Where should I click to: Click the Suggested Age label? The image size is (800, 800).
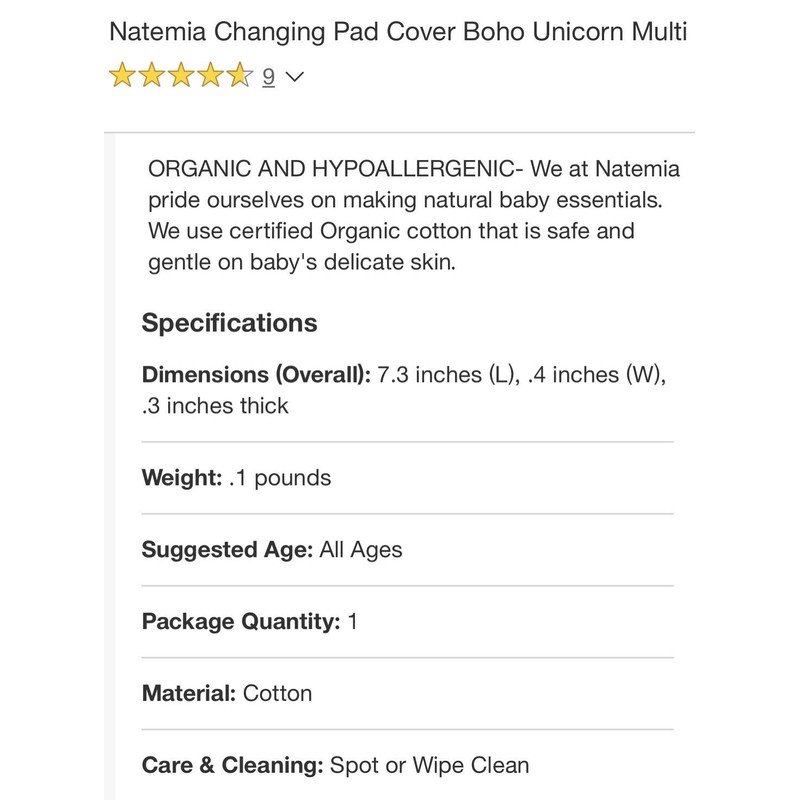[x=227, y=549]
